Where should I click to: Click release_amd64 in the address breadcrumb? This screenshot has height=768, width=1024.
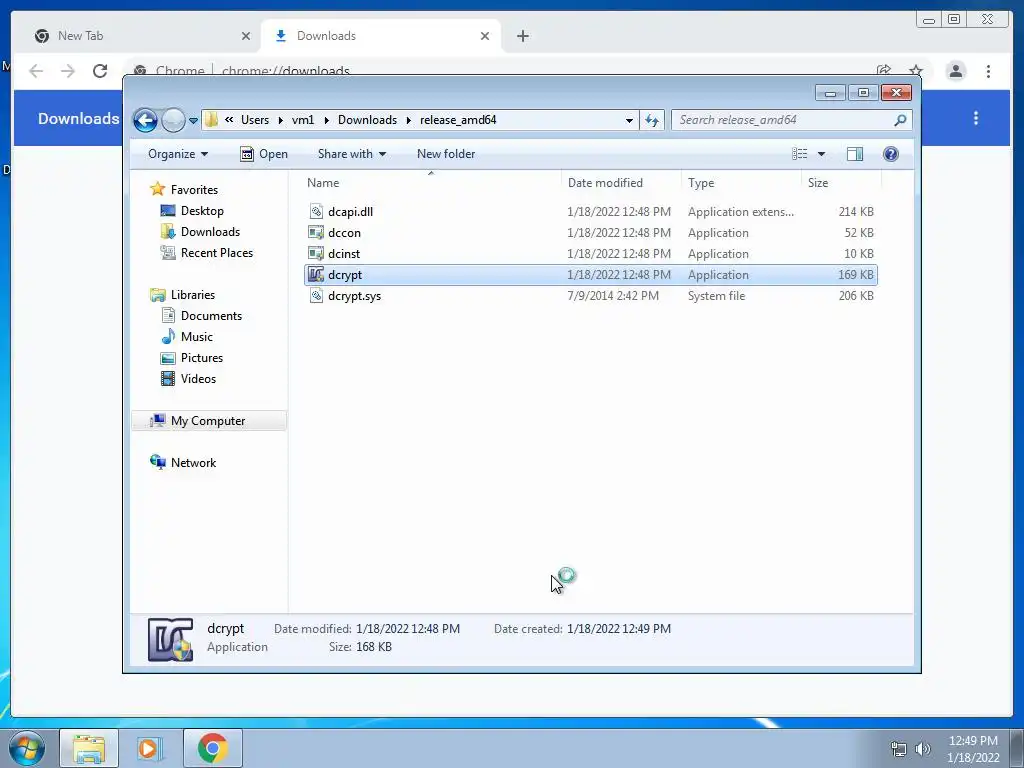[x=458, y=120]
